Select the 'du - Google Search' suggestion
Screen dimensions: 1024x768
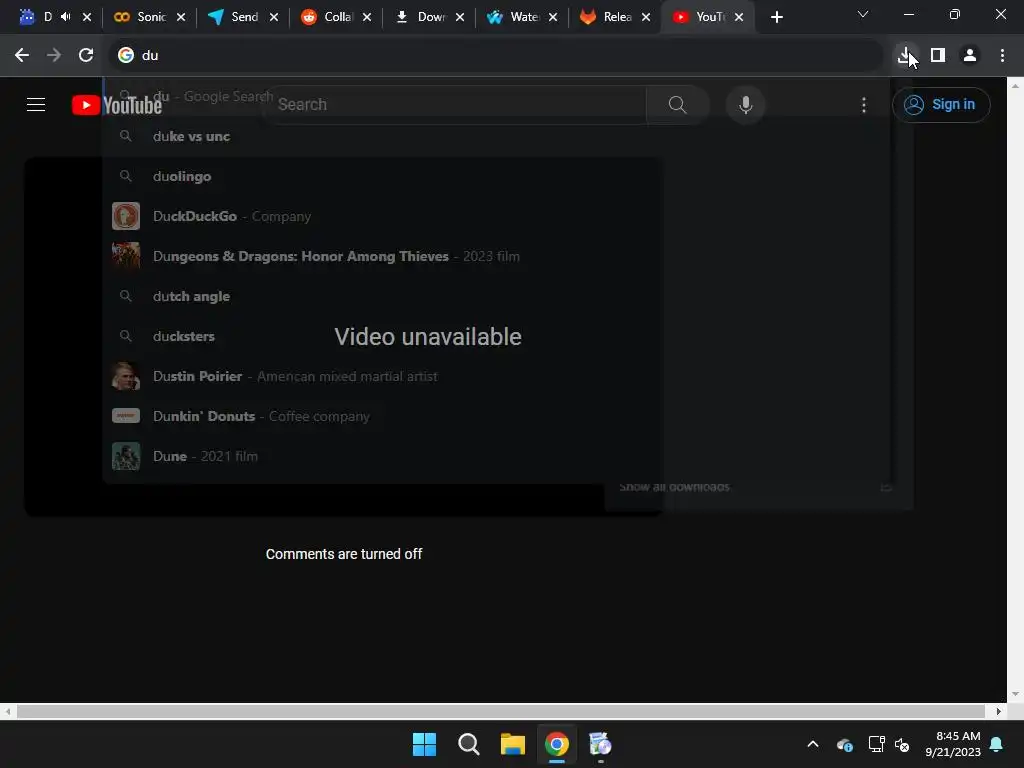(496, 97)
